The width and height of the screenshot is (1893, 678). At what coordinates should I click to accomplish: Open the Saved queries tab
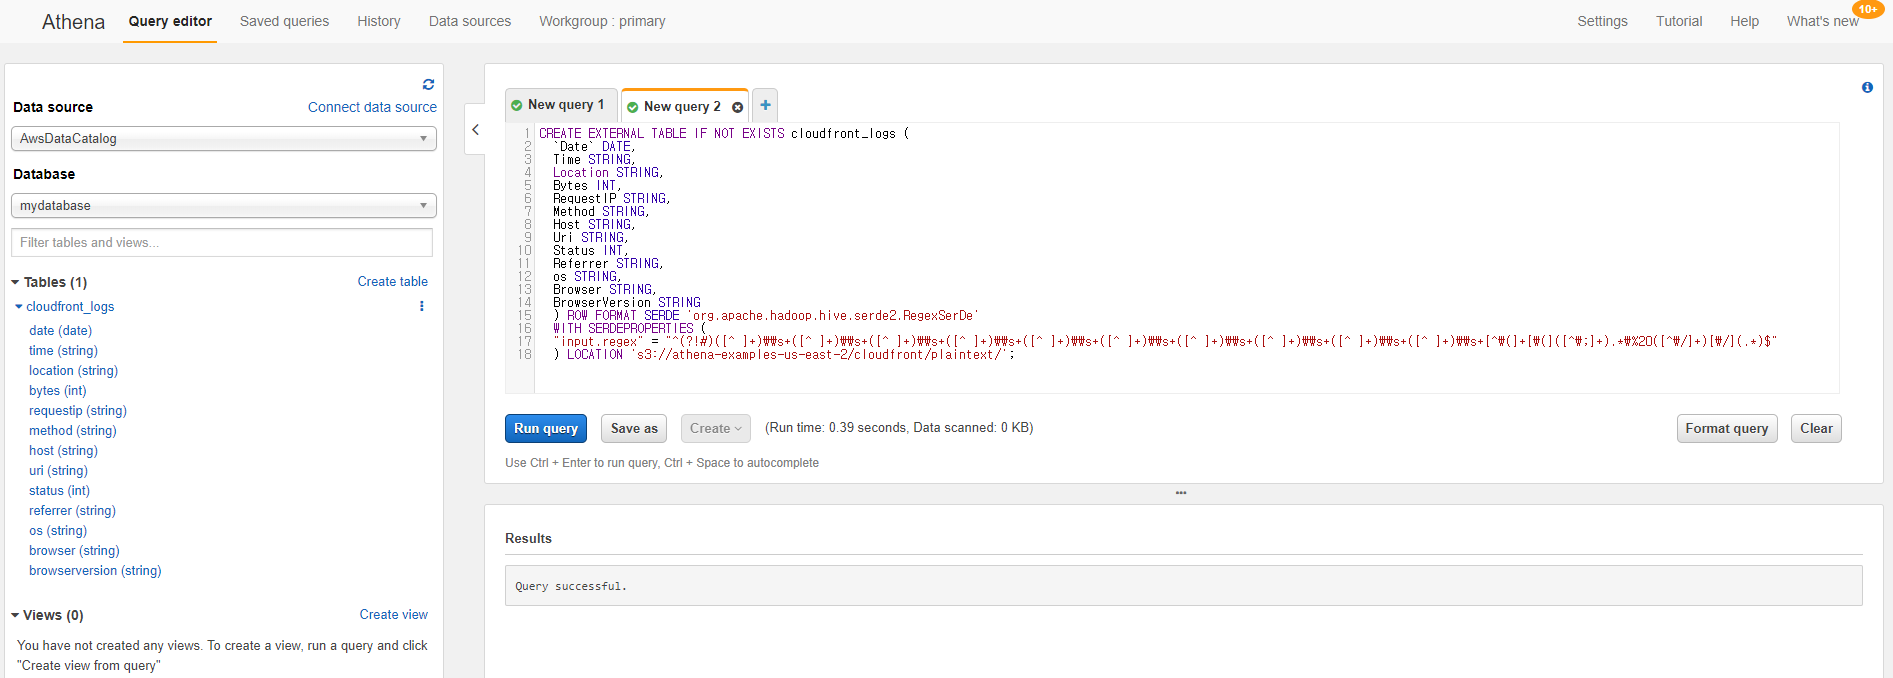pos(284,21)
